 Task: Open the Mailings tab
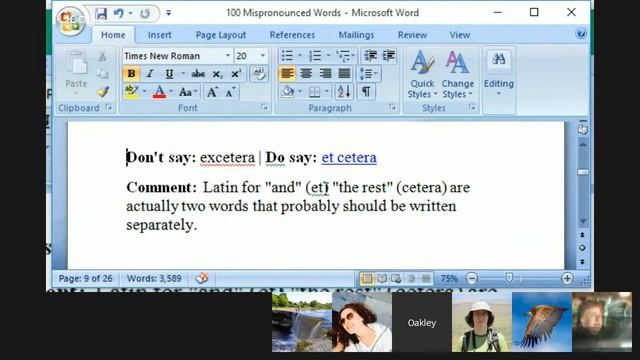click(356, 35)
